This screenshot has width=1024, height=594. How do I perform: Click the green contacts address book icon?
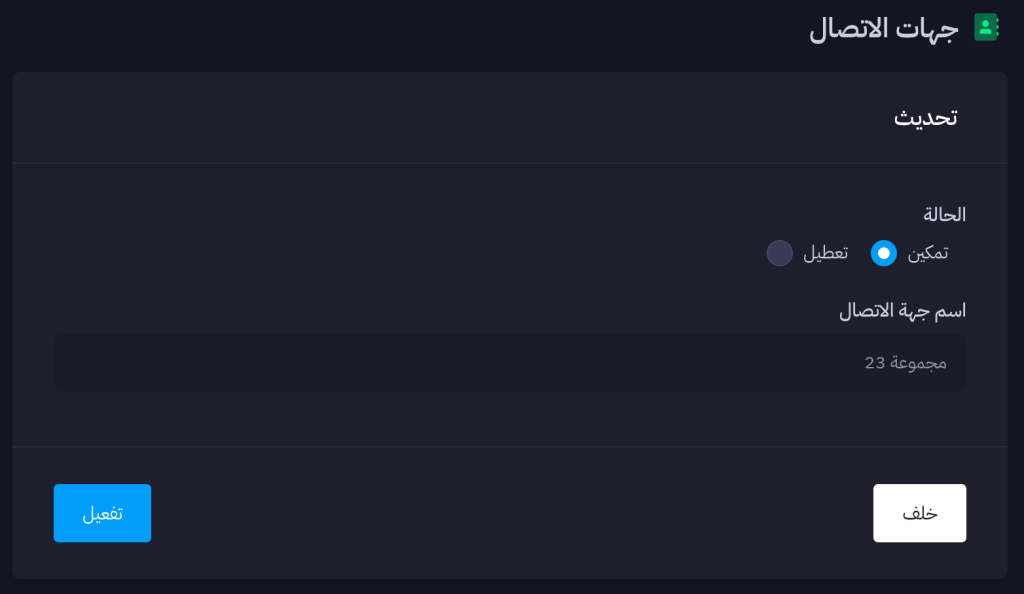point(986,27)
